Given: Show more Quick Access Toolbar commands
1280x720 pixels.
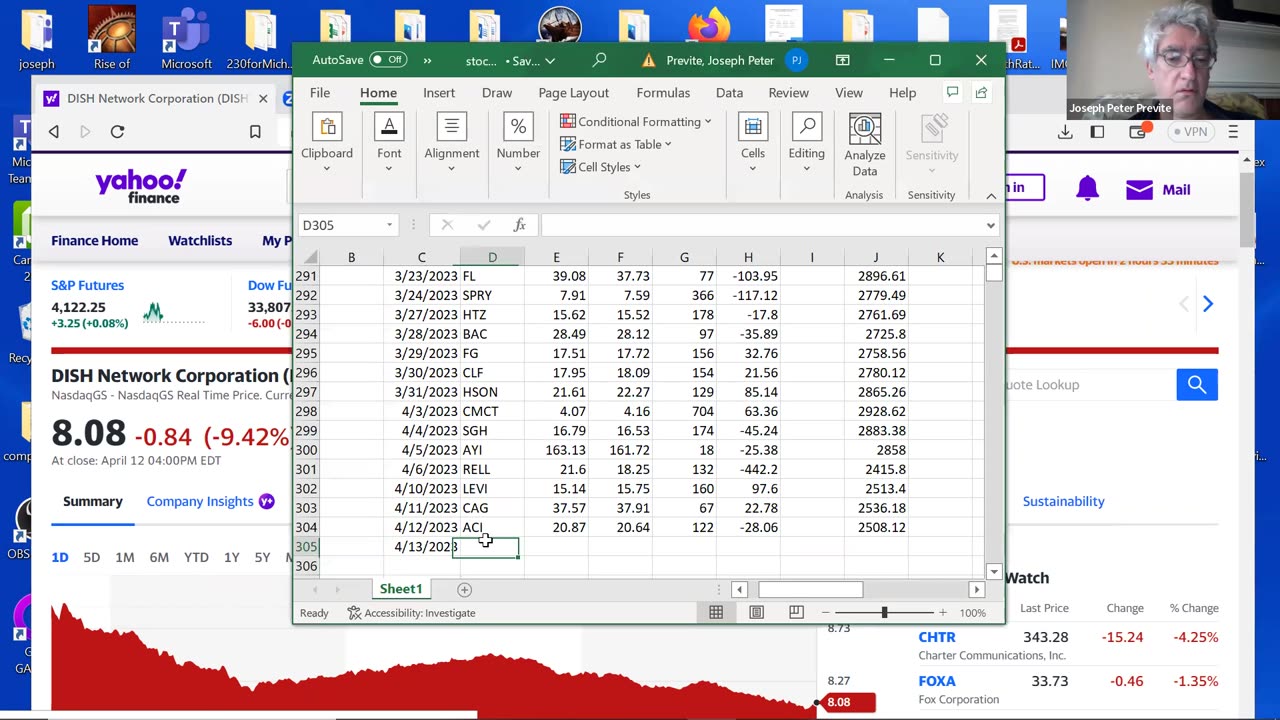Looking at the screenshot, I should (x=427, y=60).
